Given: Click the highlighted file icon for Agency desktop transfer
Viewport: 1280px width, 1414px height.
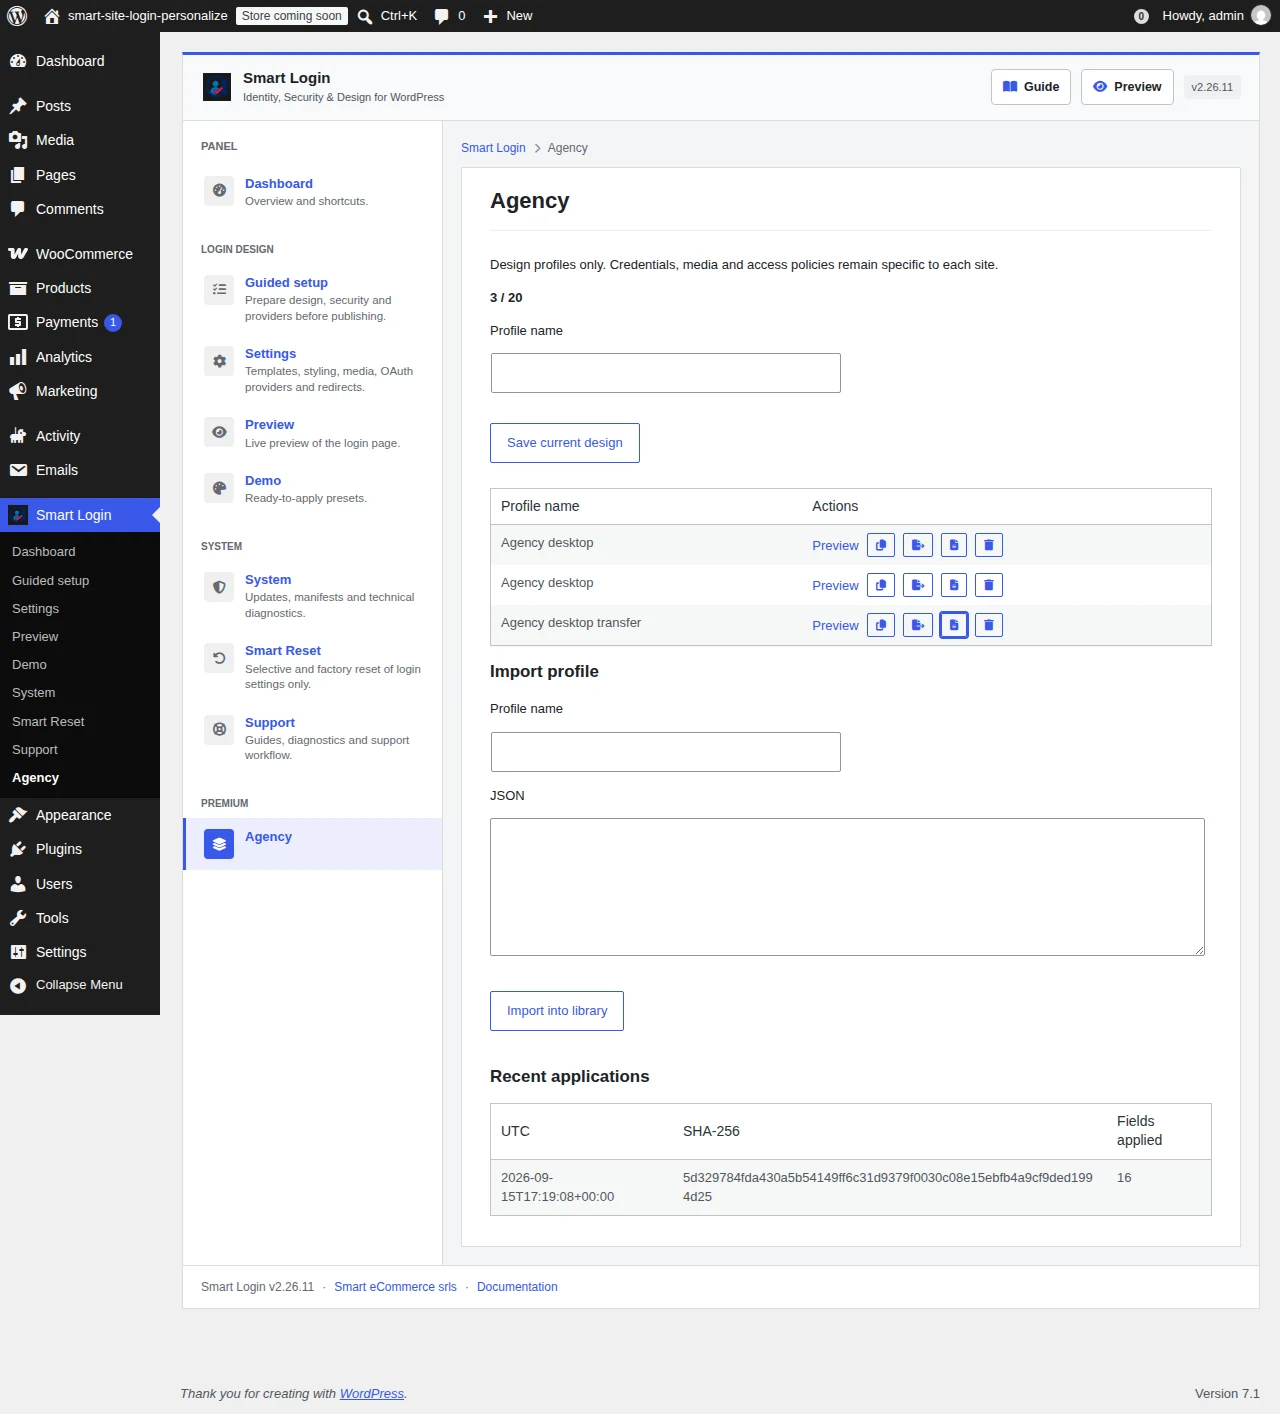Looking at the screenshot, I should pyautogui.click(x=954, y=625).
